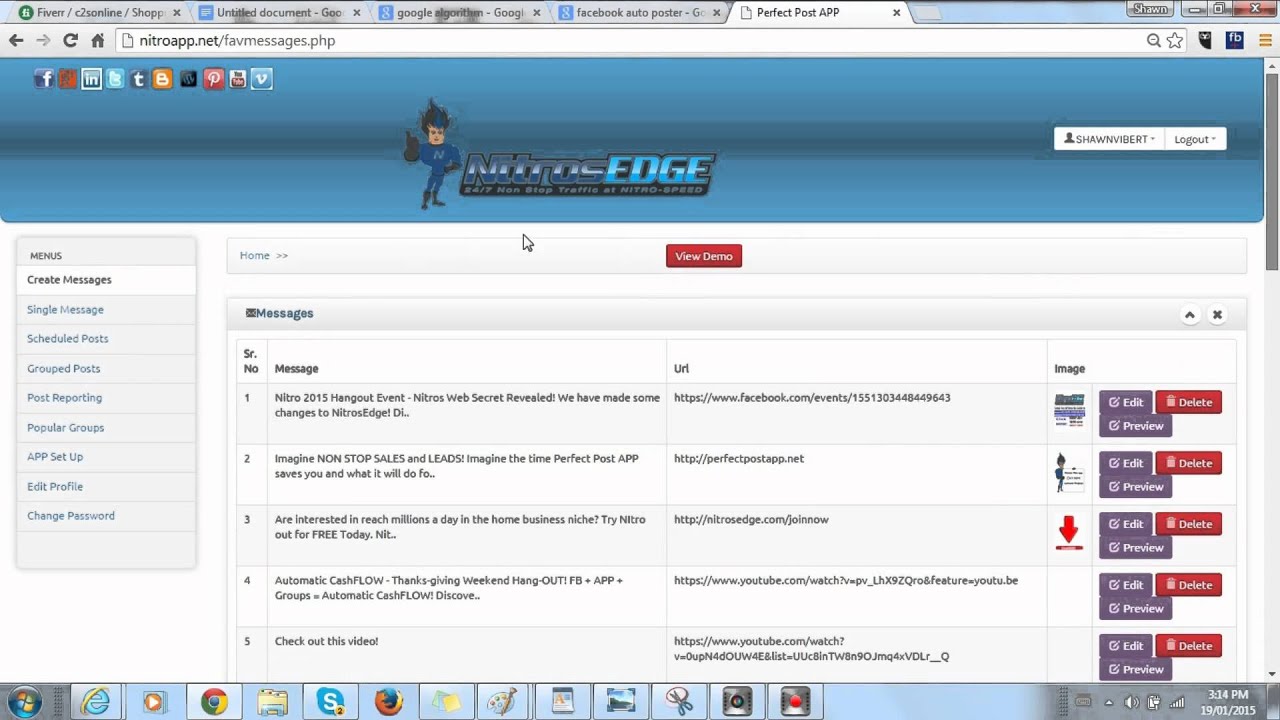Viewport: 1280px width, 720px height.
Task: Click the NitrosEDGE logo banner
Action: [x=560, y=155]
